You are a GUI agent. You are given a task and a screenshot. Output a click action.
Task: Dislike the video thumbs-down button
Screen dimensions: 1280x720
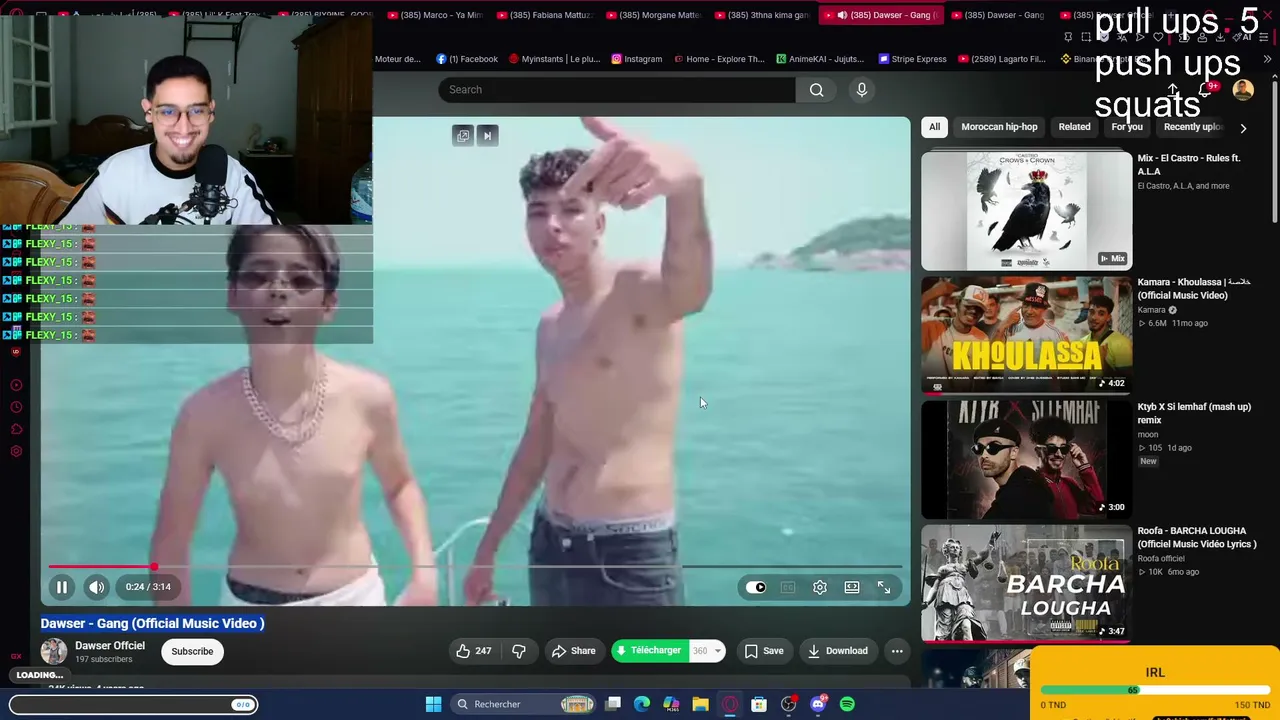[x=519, y=651]
